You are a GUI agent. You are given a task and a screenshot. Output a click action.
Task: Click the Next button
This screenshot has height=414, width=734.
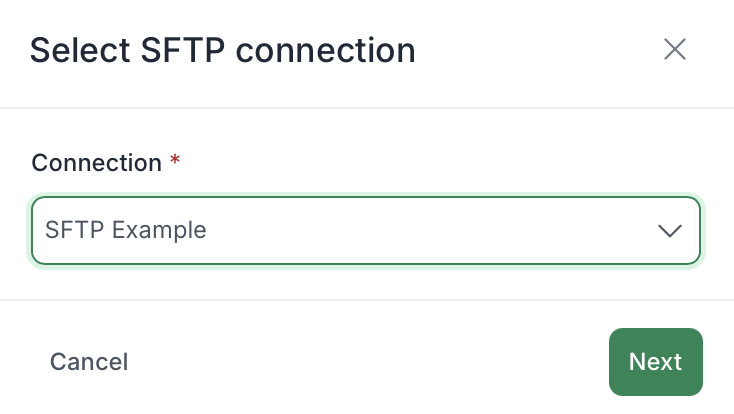pos(655,362)
